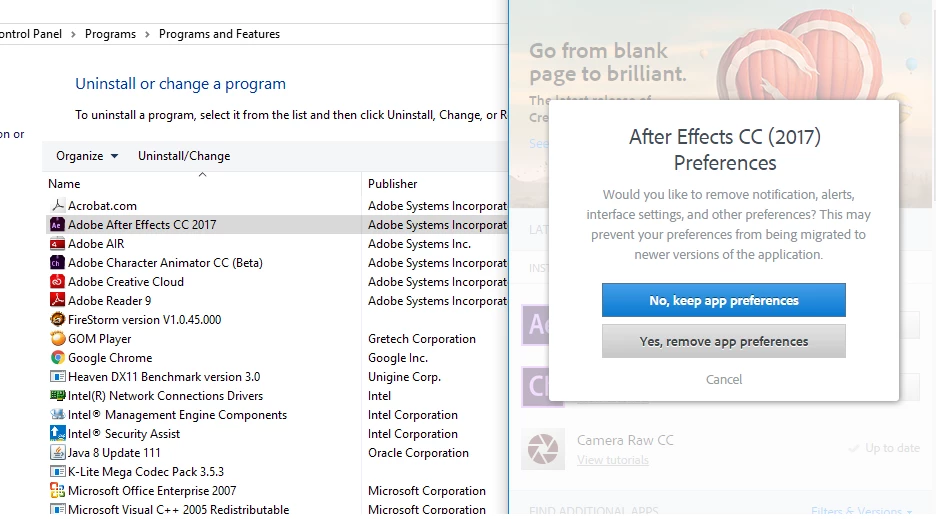Go to Programs and Features breadcrumb
The width and height of the screenshot is (936, 519).
pyautogui.click(x=219, y=34)
